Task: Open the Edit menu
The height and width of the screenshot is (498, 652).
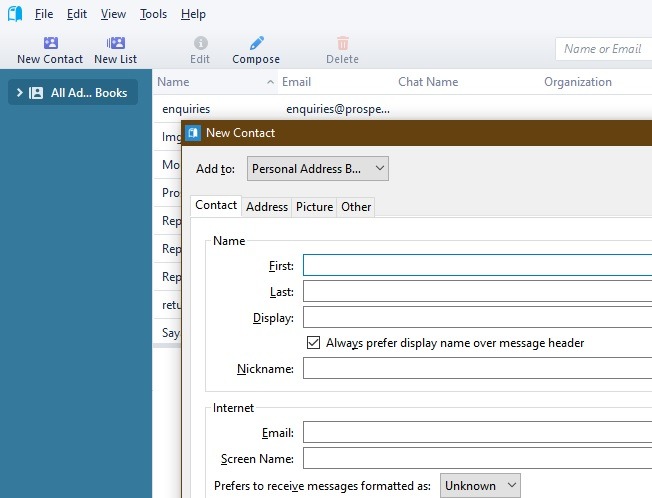Action: tap(77, 14)
